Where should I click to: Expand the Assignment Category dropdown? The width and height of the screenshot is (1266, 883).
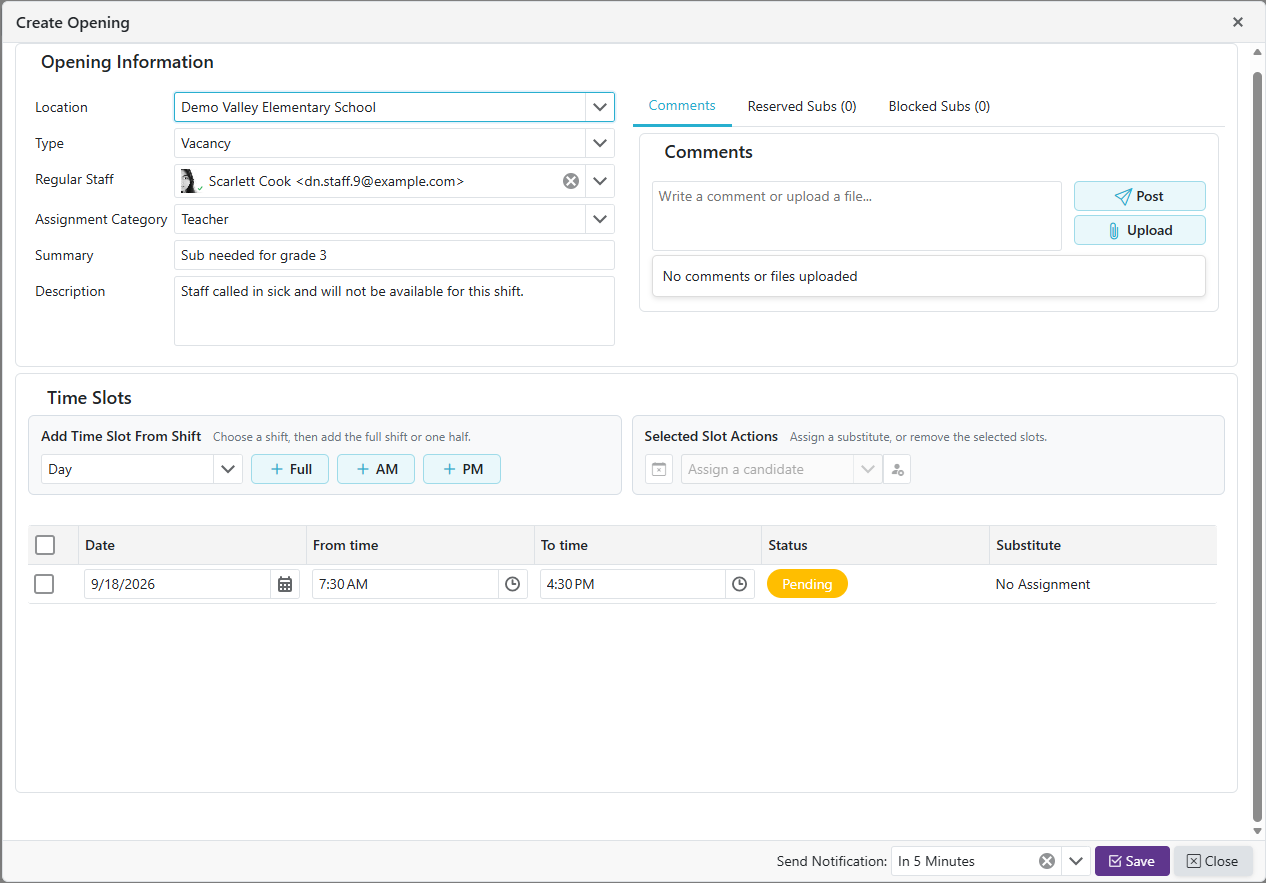tap(600, 219)
